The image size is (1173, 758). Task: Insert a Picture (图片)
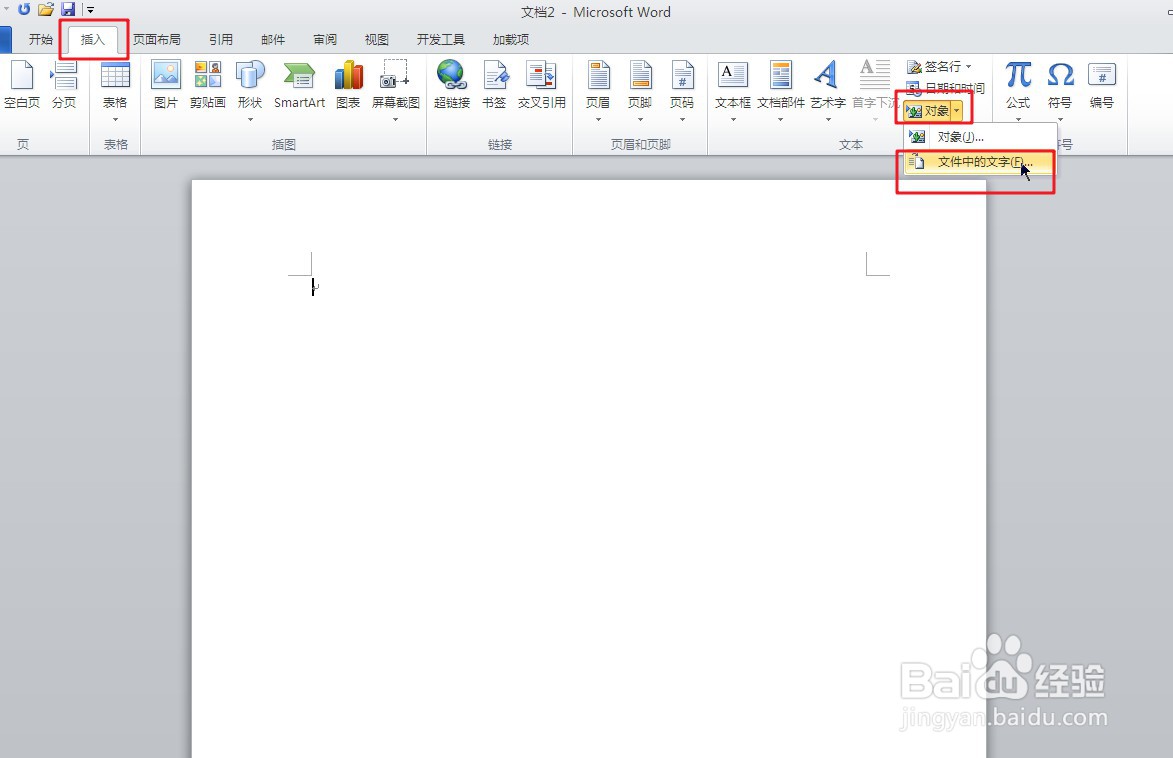165,85
